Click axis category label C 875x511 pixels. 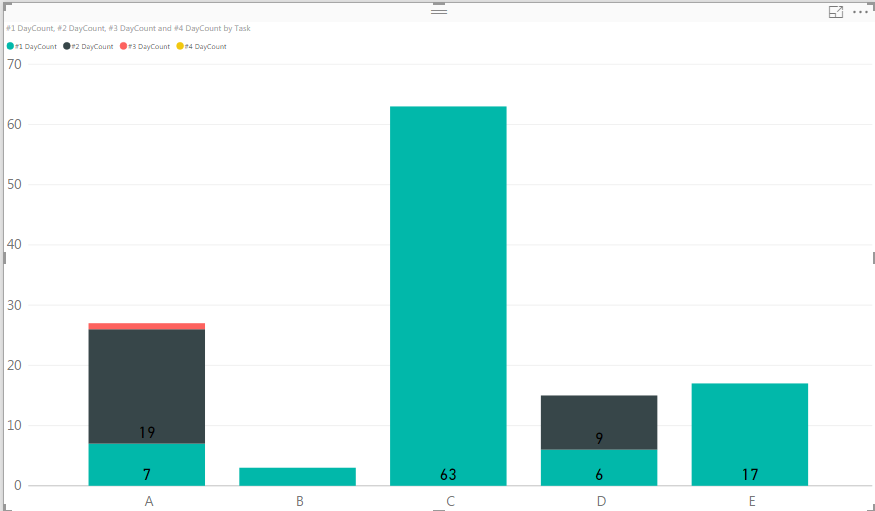pyautogui.click(x=450, y=501)
